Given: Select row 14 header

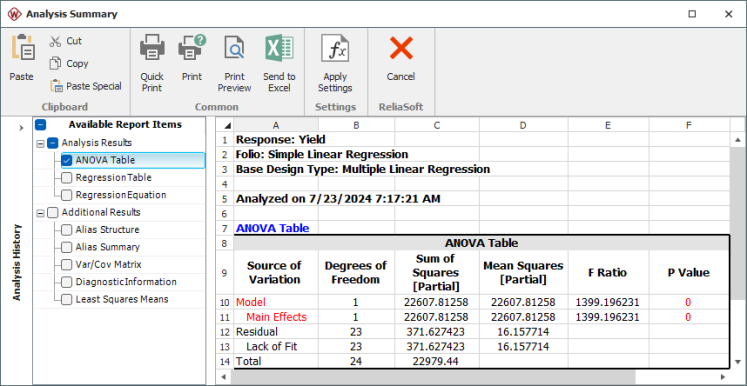Looking at the screenshot, I should coord(224,361).
